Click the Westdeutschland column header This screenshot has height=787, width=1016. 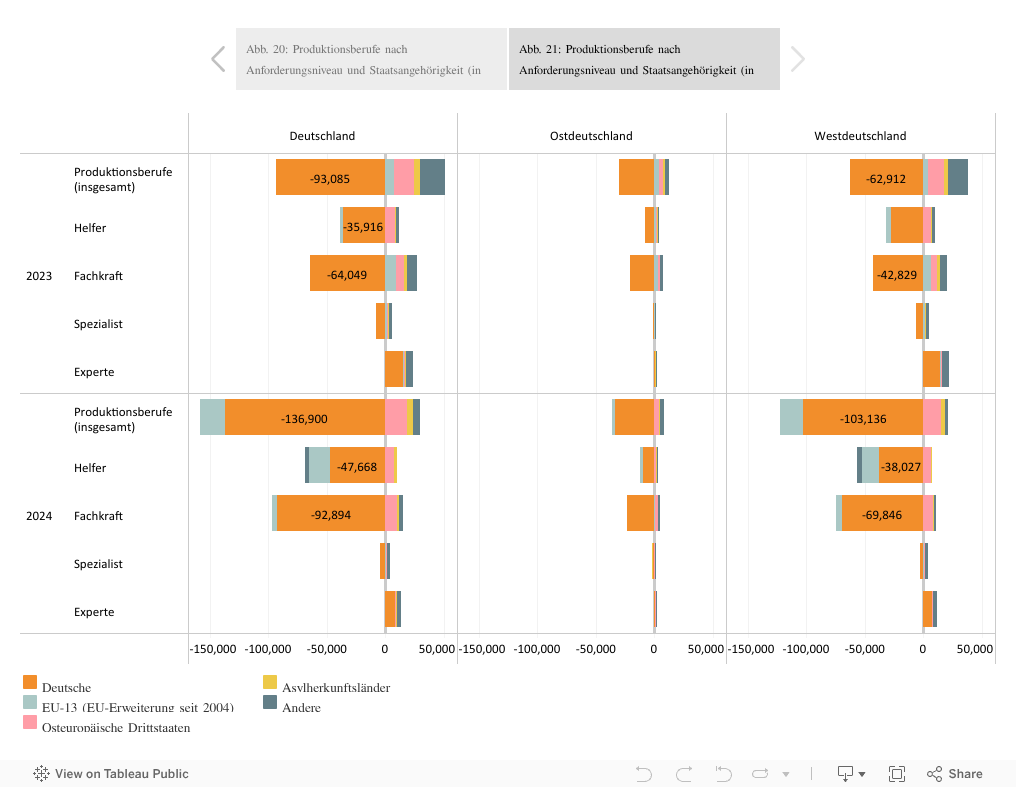click(x=860, y=136)
